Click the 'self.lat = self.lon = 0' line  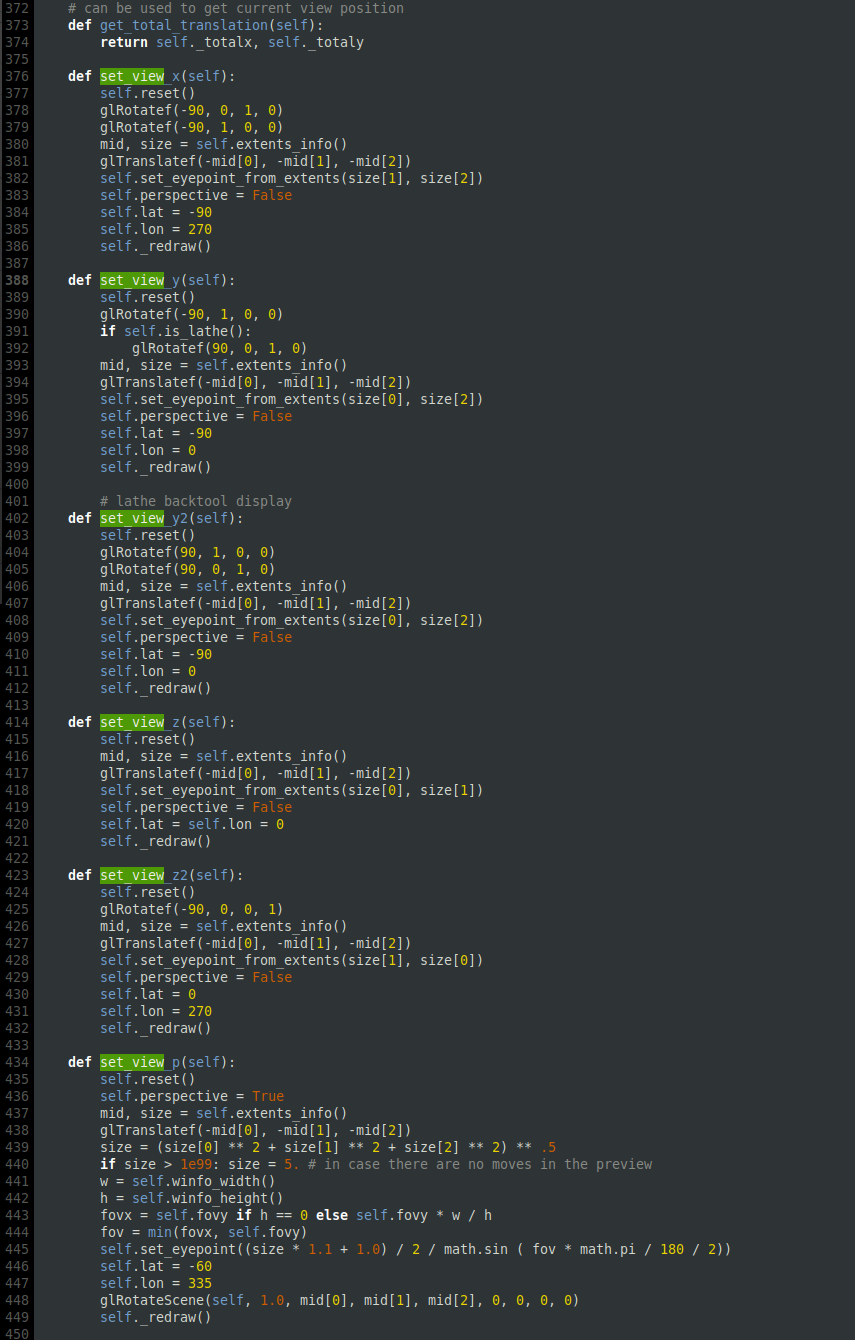pyautogui.click(x=192, y=824)
